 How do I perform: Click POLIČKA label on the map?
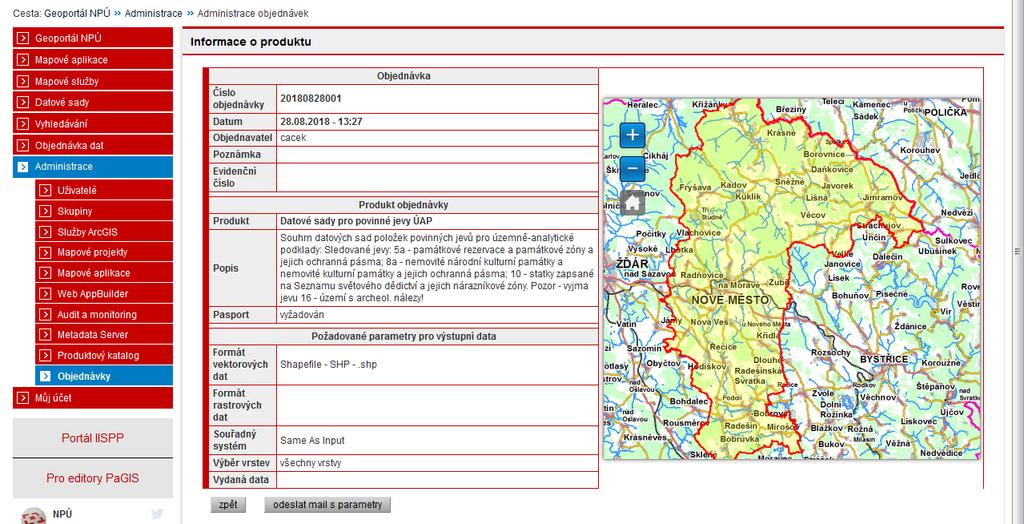tap(944, 112)
